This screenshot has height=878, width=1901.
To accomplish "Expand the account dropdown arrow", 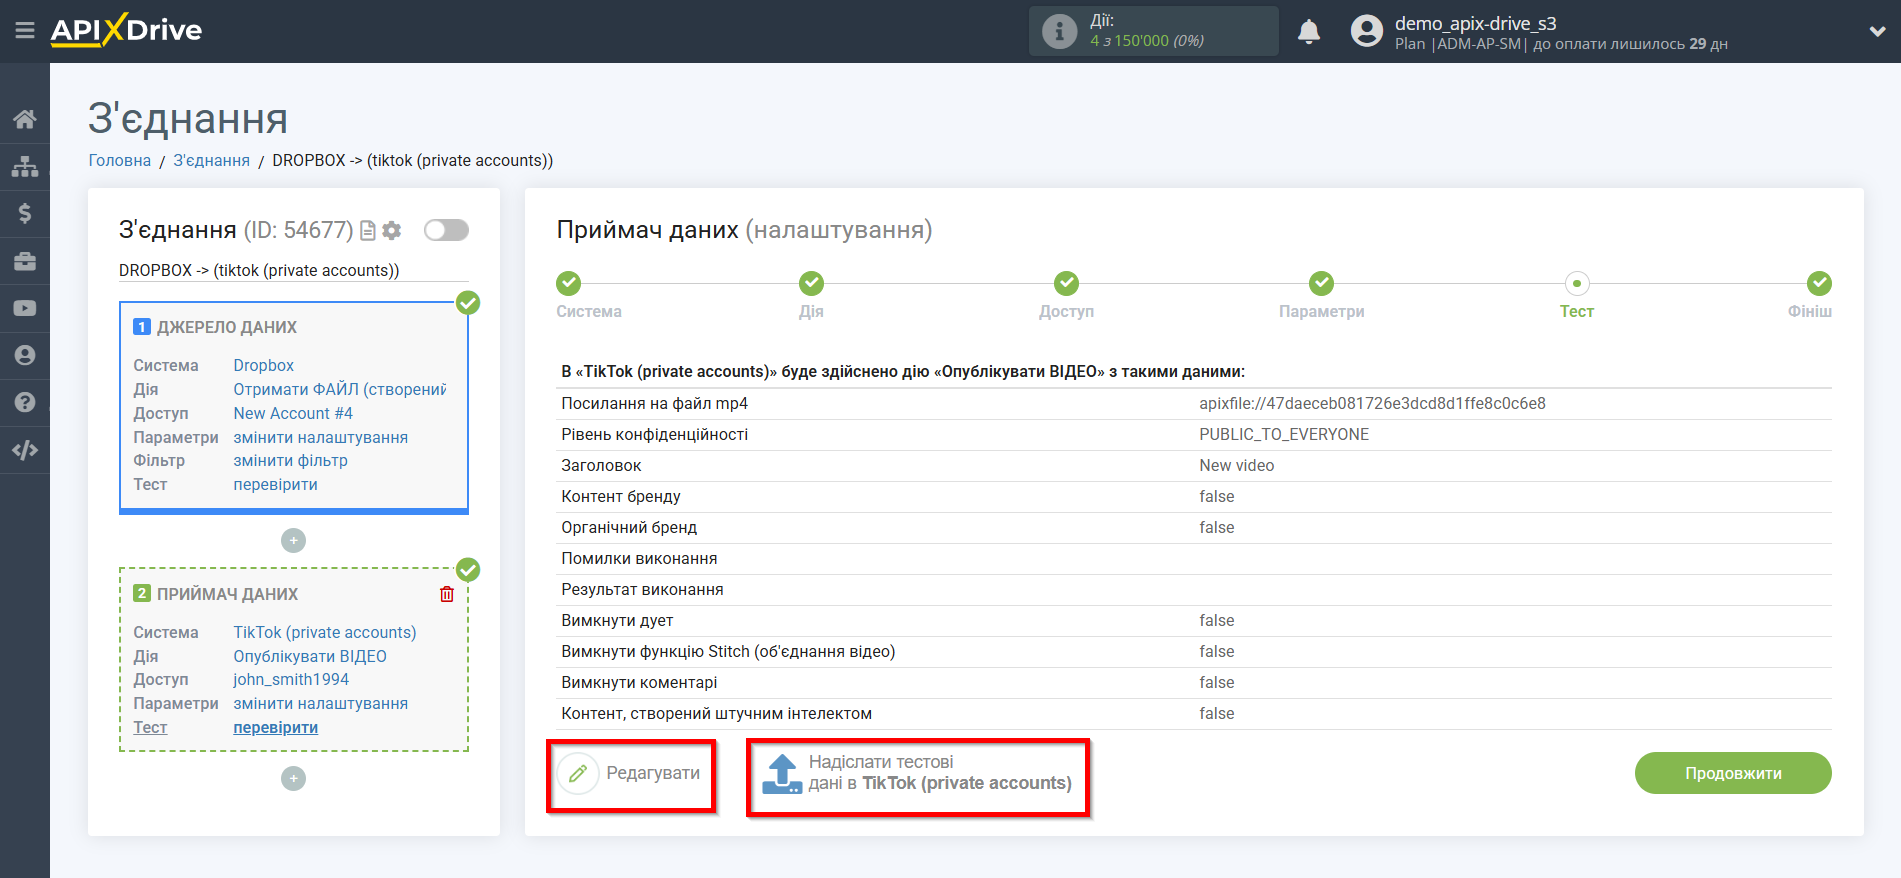I will click(1877, 31).
